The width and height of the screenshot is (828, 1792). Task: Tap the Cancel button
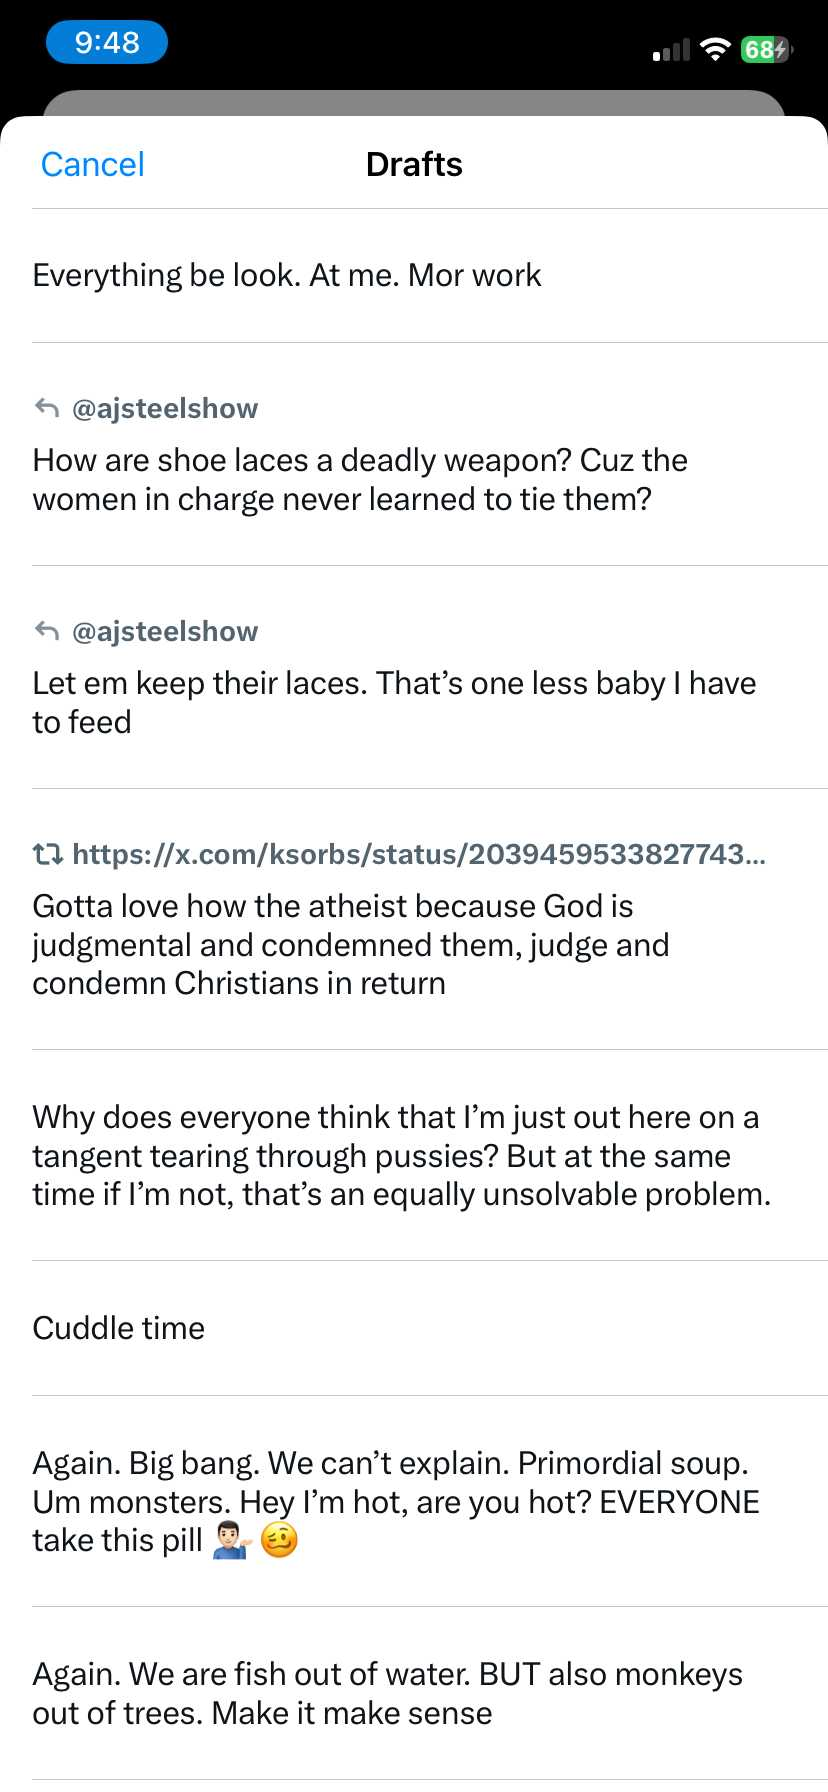(x=92, y=164)
